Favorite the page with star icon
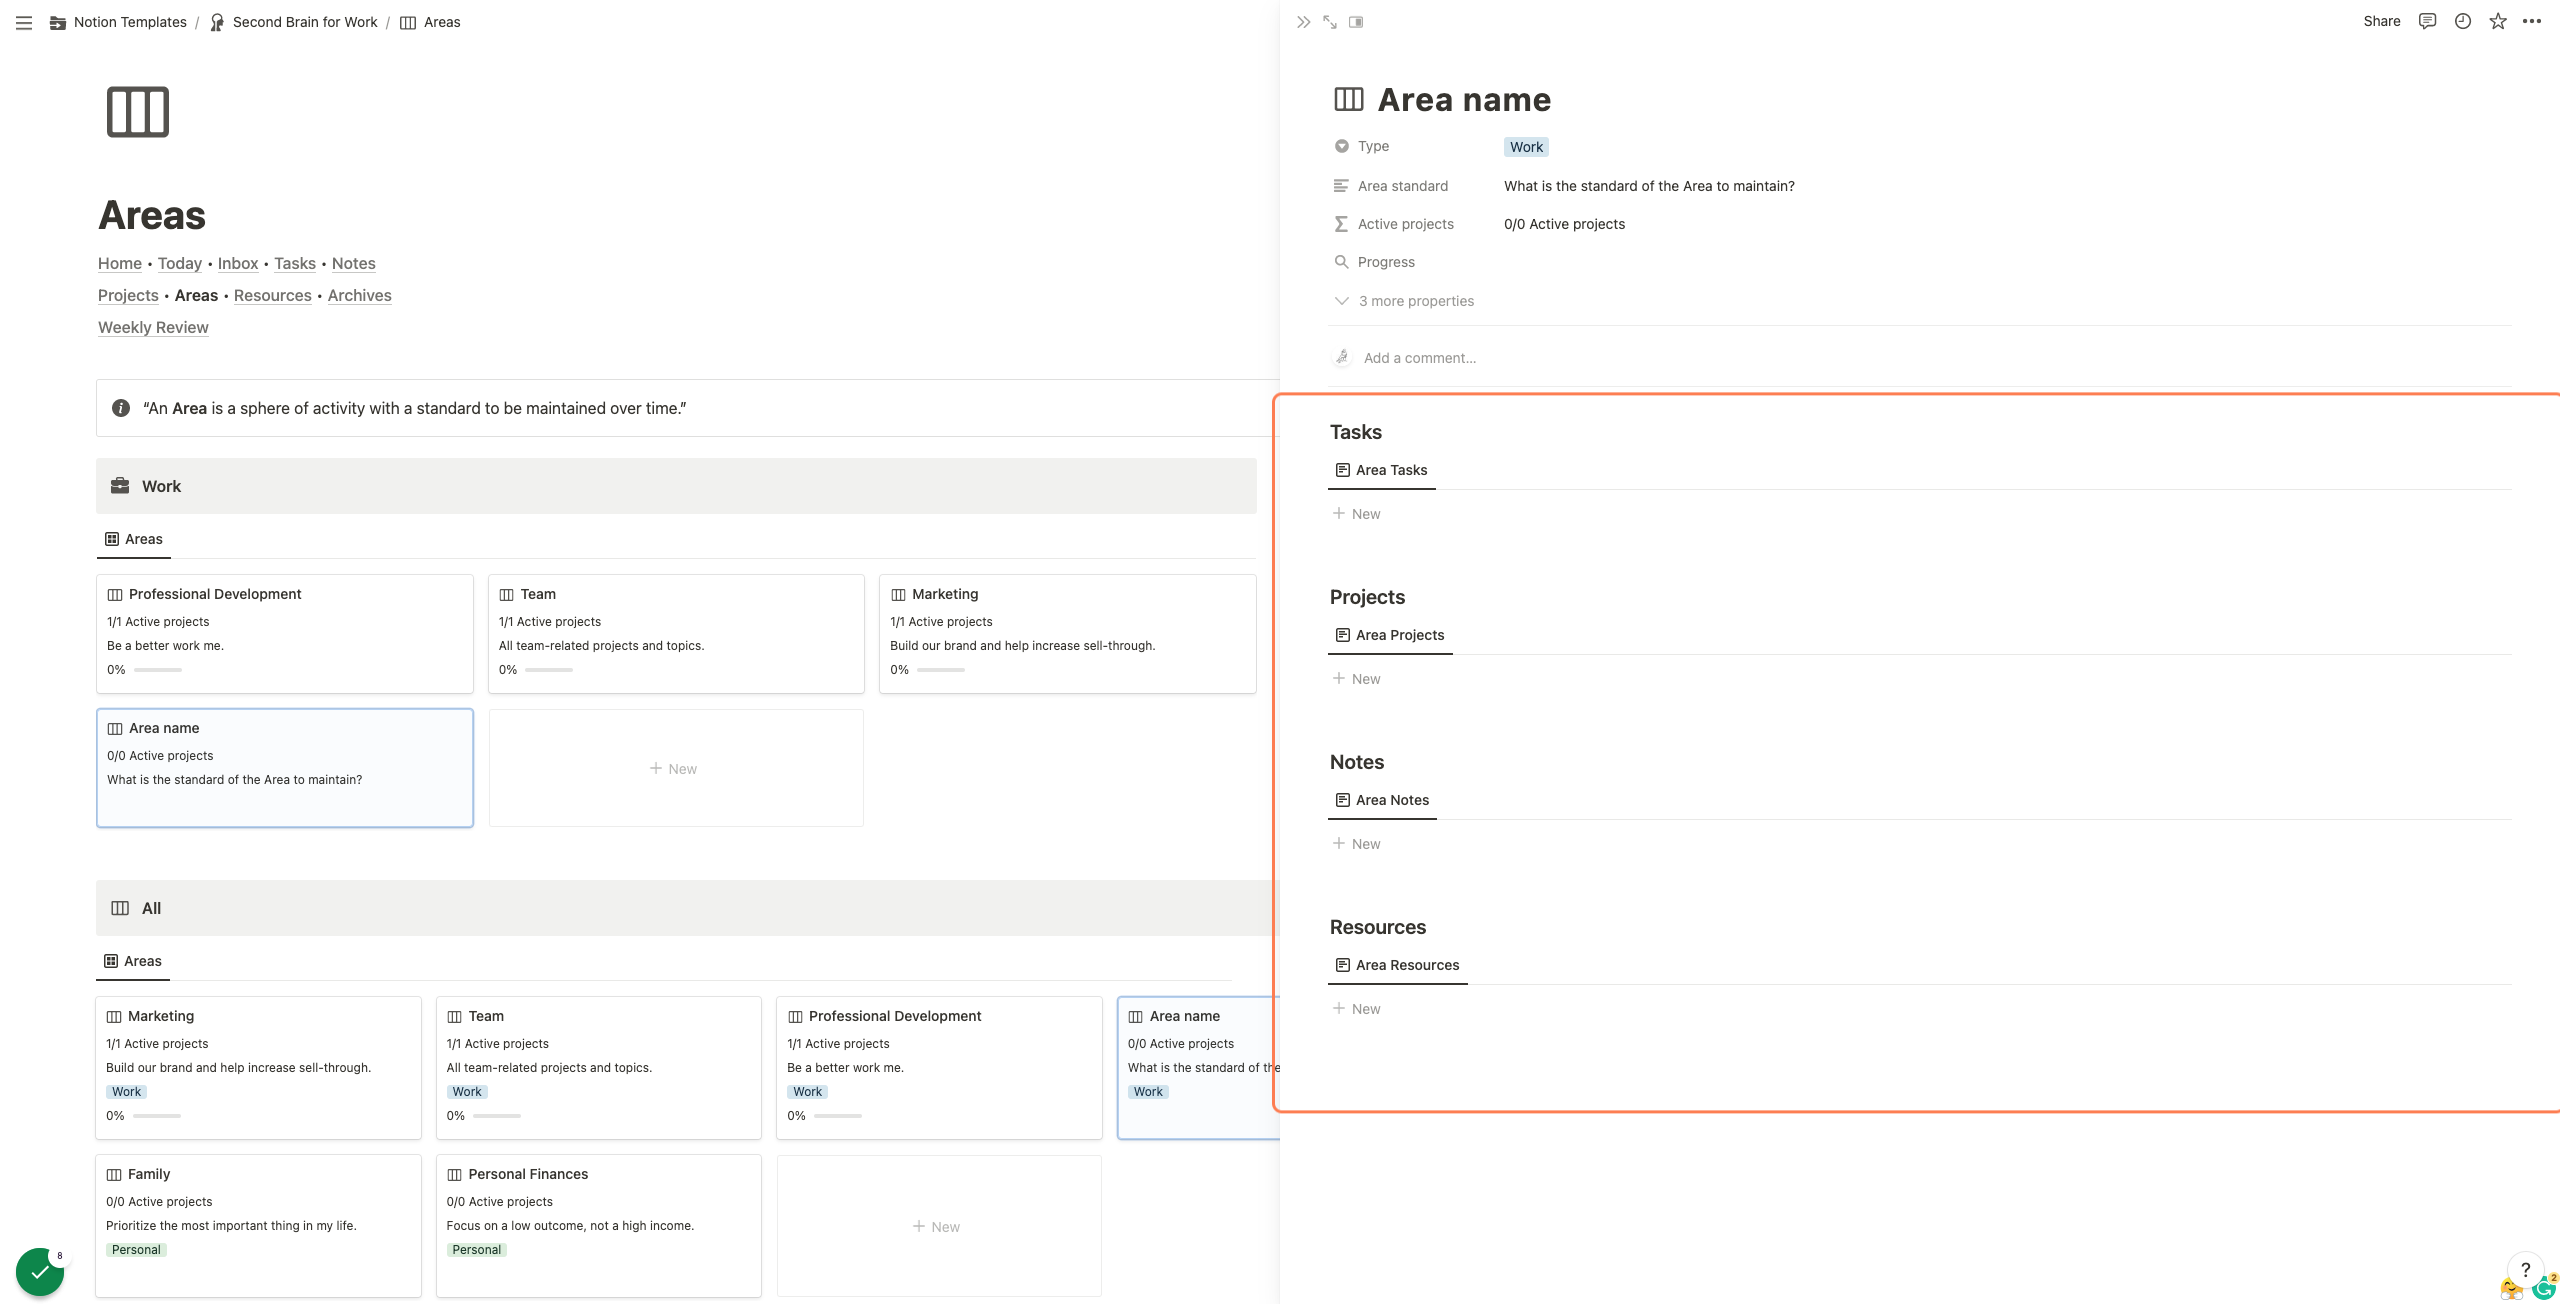Viewport: 2560px width, 1304px height. tap(2498, 21)
